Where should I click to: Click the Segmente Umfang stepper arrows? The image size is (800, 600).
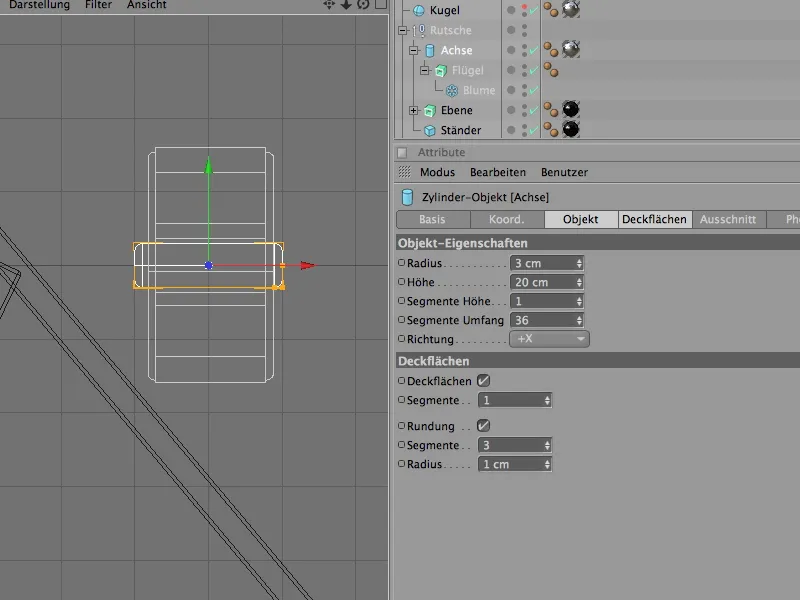[579, 320]
